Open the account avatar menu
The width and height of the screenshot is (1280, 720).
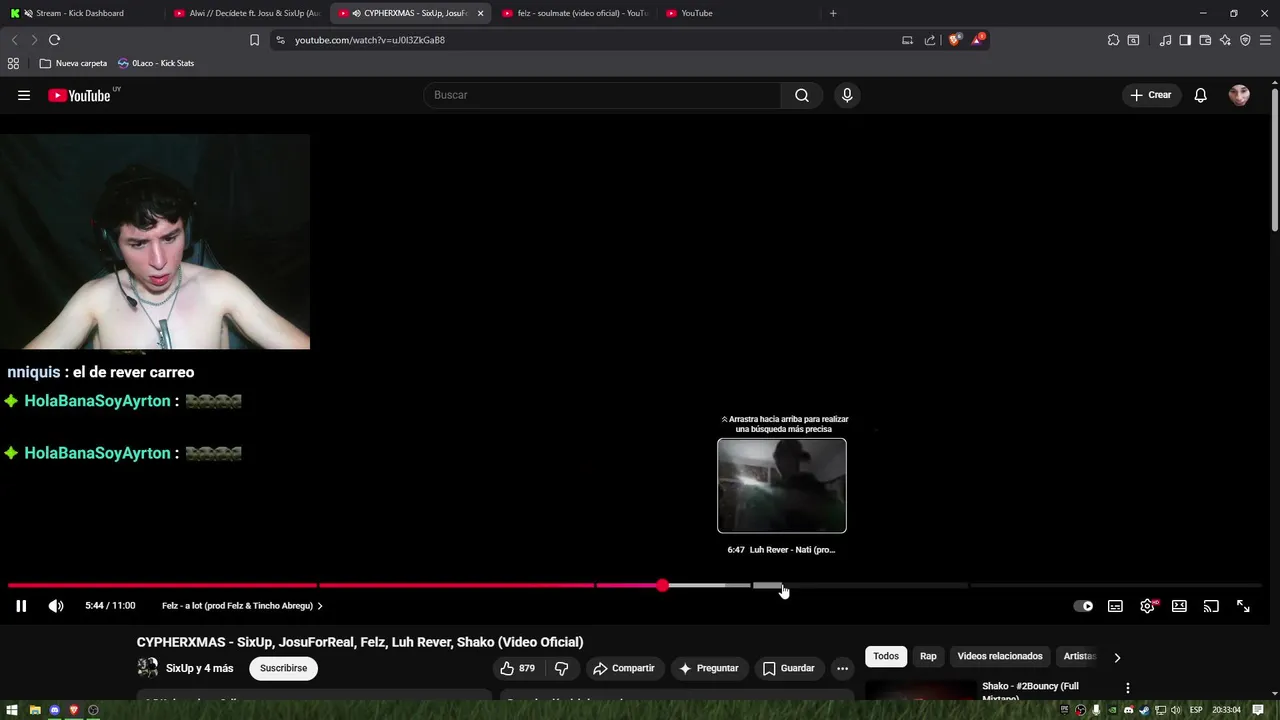pyautogui.click(x=1239, y=95)
